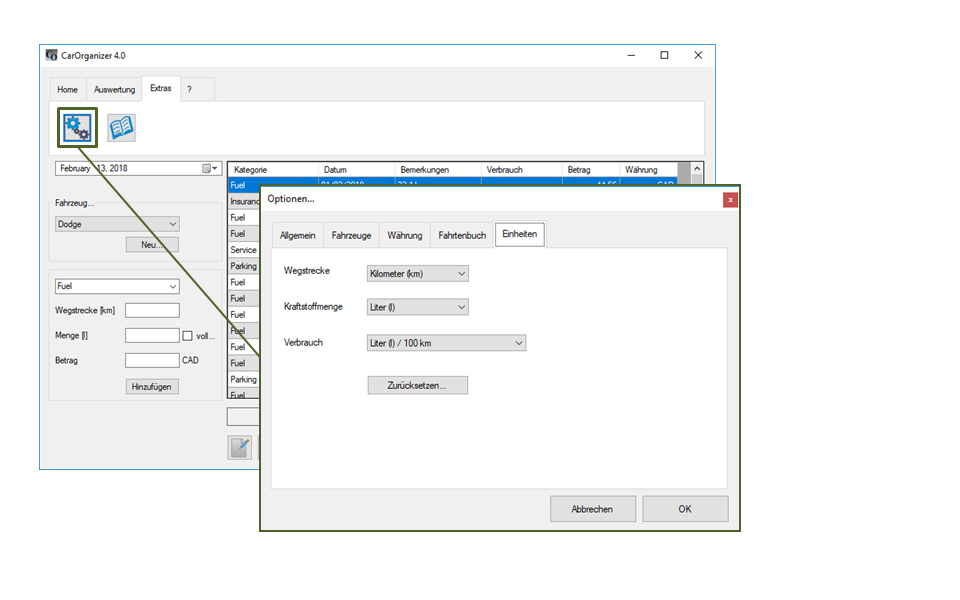
Task: Toggle the 'voll...' full tank checkbox
Action: tap(187, 335)
